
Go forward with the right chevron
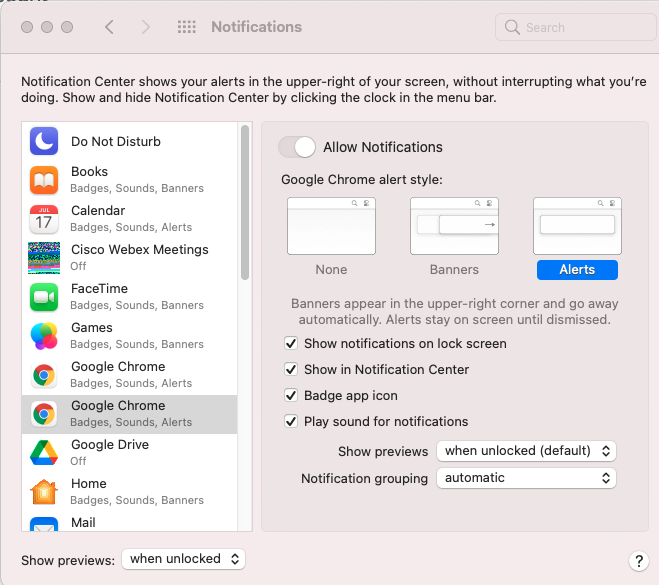click(145, 27)
